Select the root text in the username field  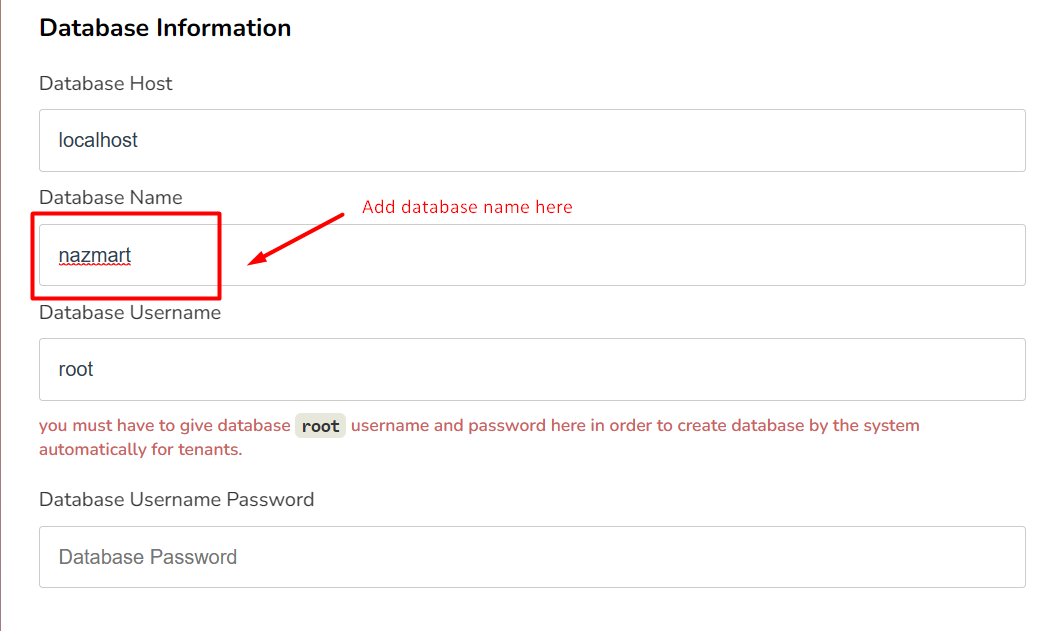[x=75, y=369]
